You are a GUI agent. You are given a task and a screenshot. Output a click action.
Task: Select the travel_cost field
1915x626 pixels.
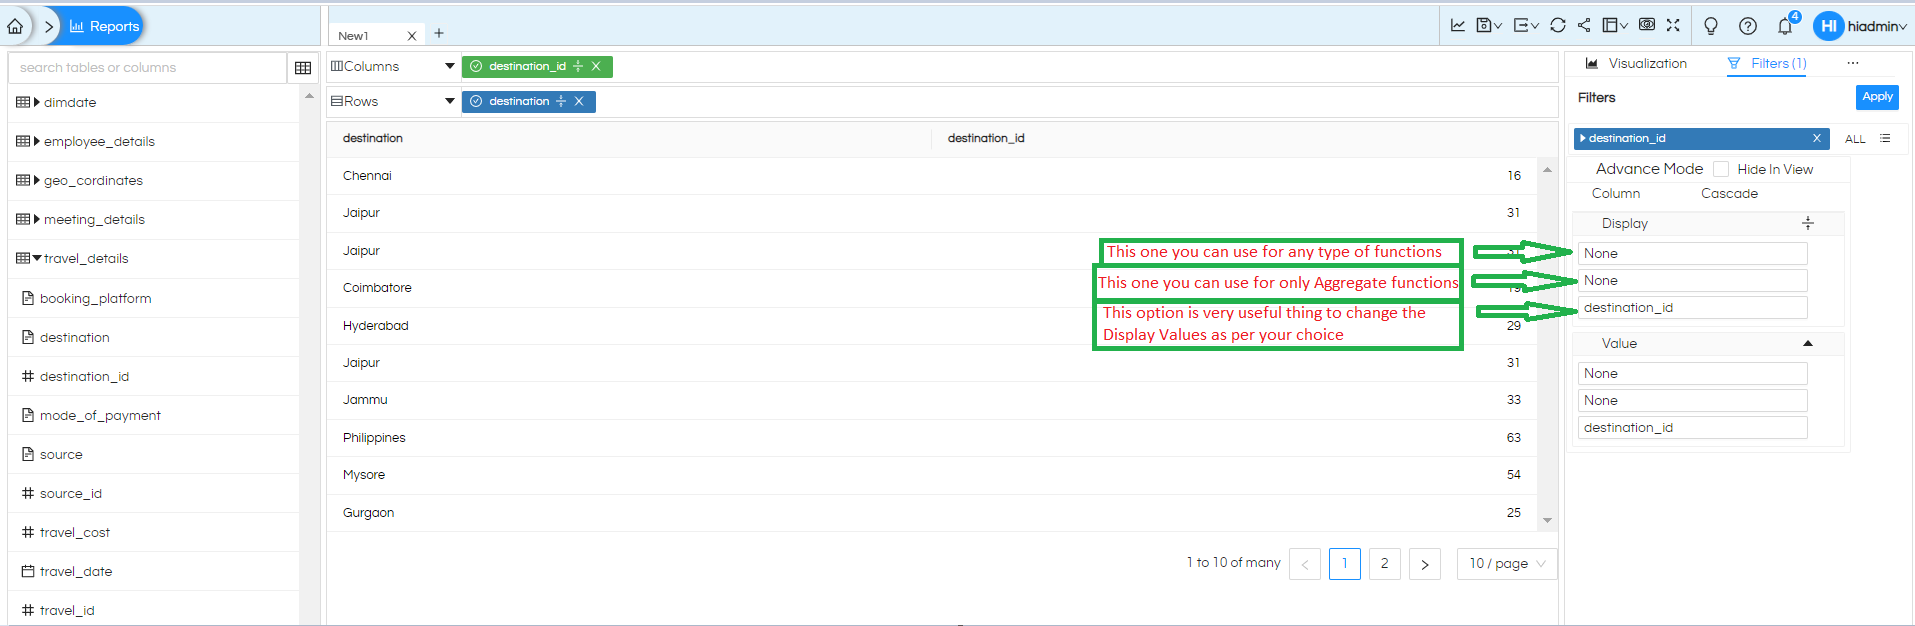pos(75,532)
